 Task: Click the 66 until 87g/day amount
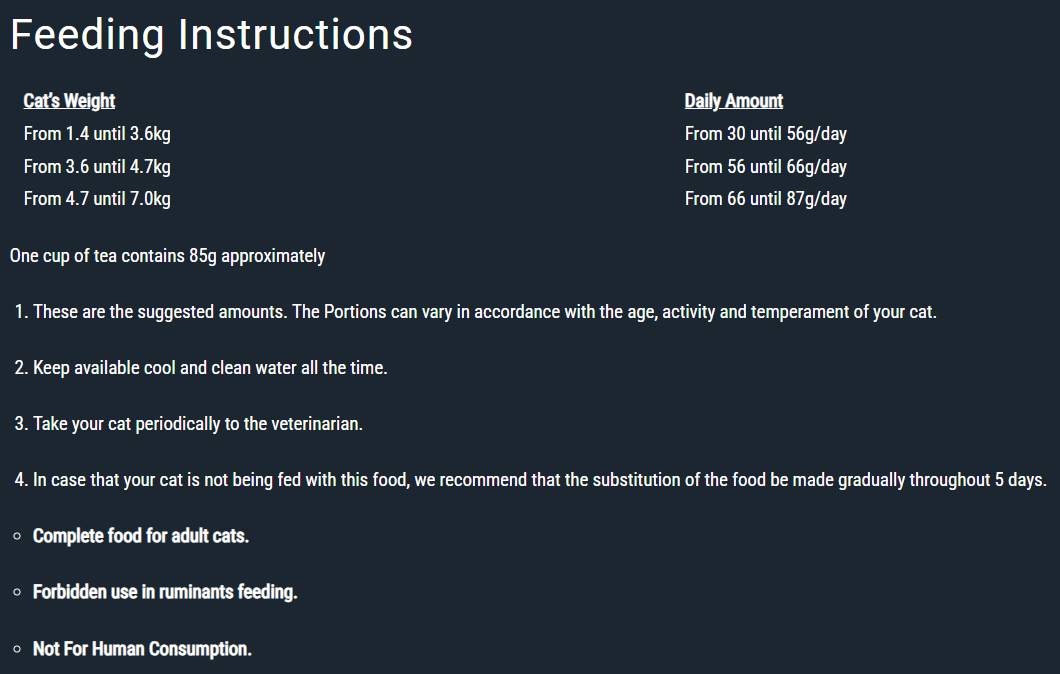click(x=765, y=199)
